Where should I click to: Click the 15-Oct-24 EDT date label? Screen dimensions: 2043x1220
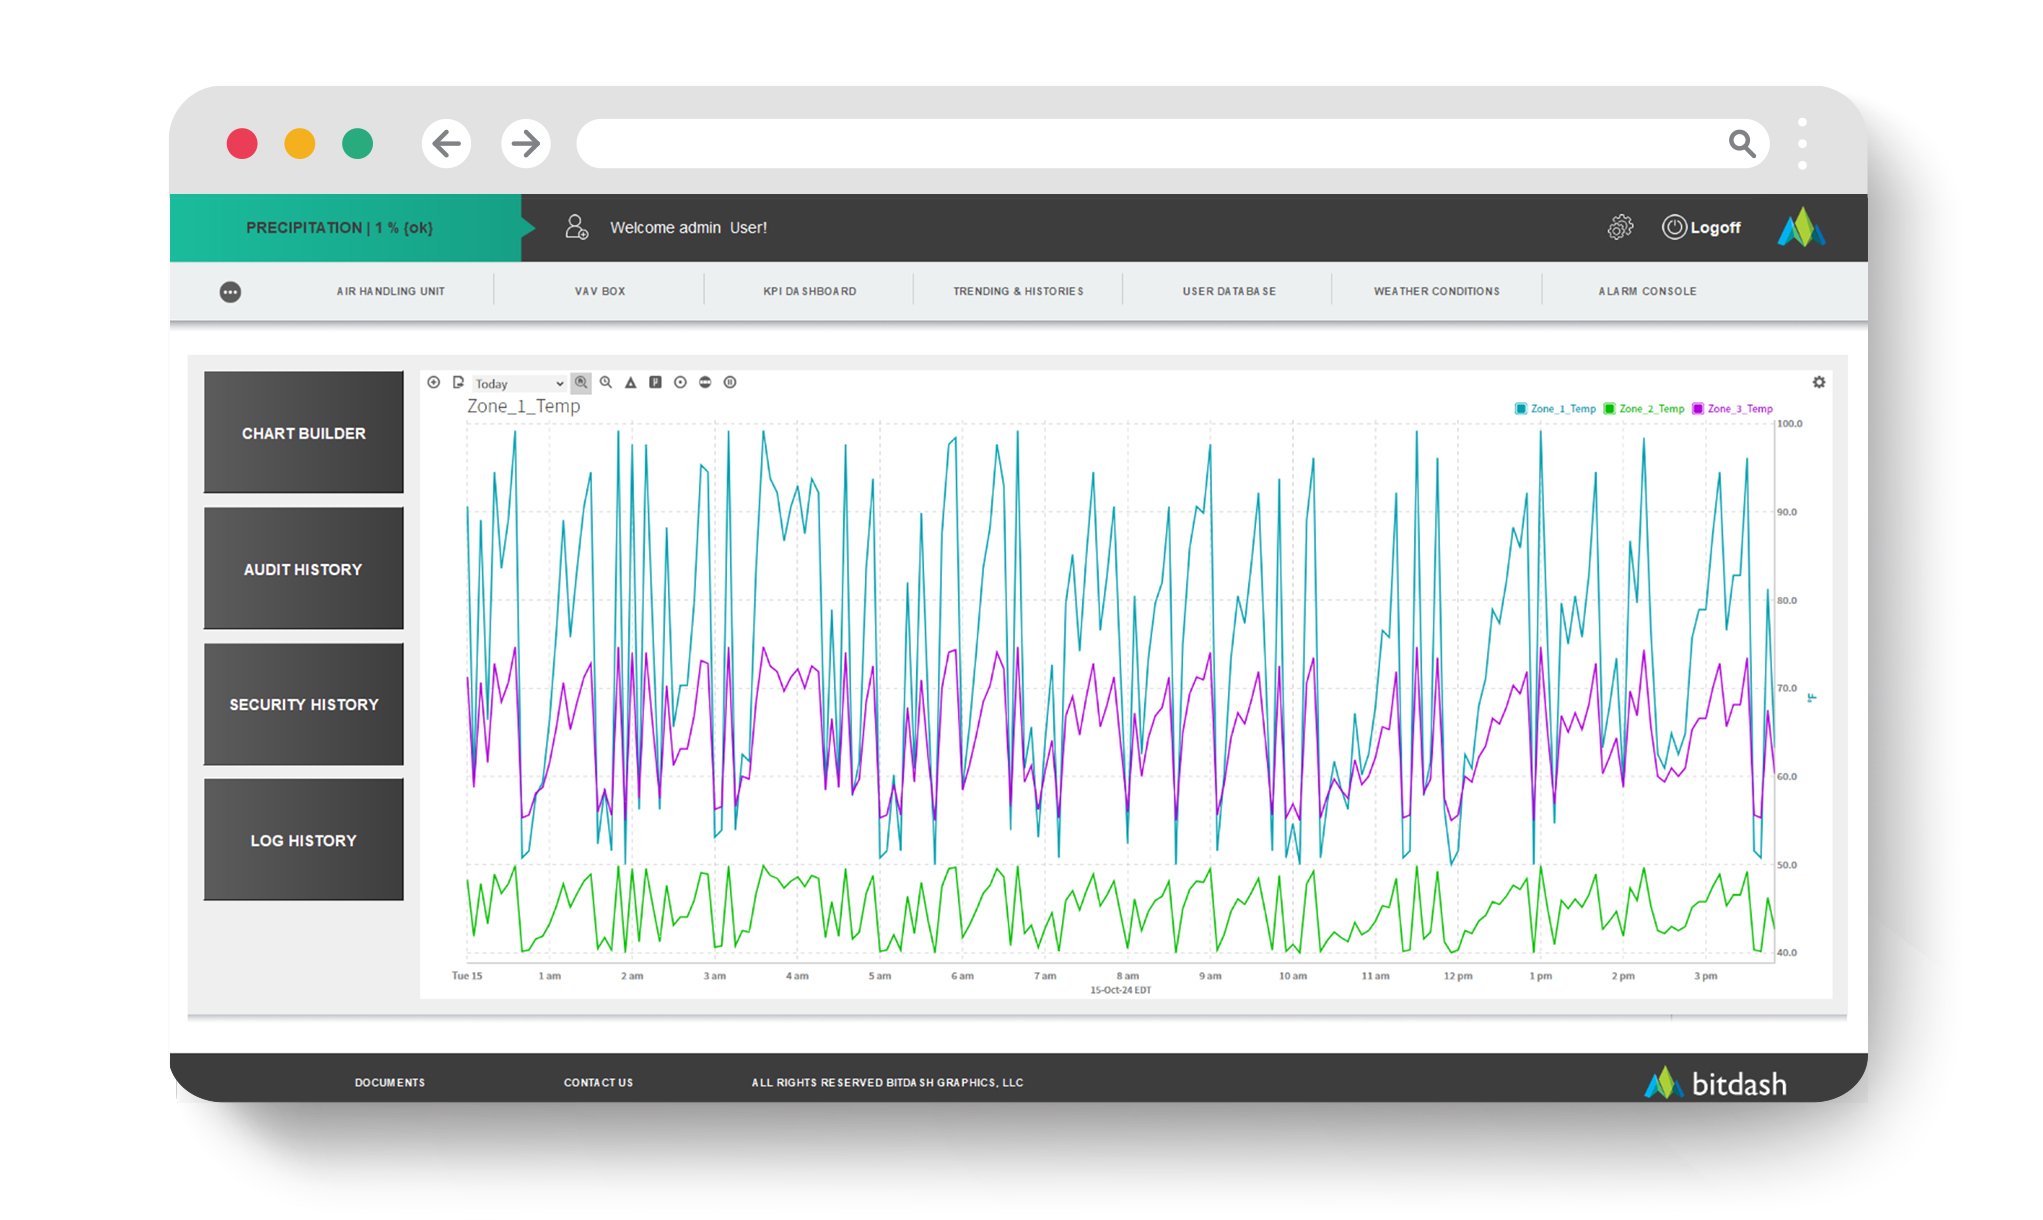[x=1120, y=990]
